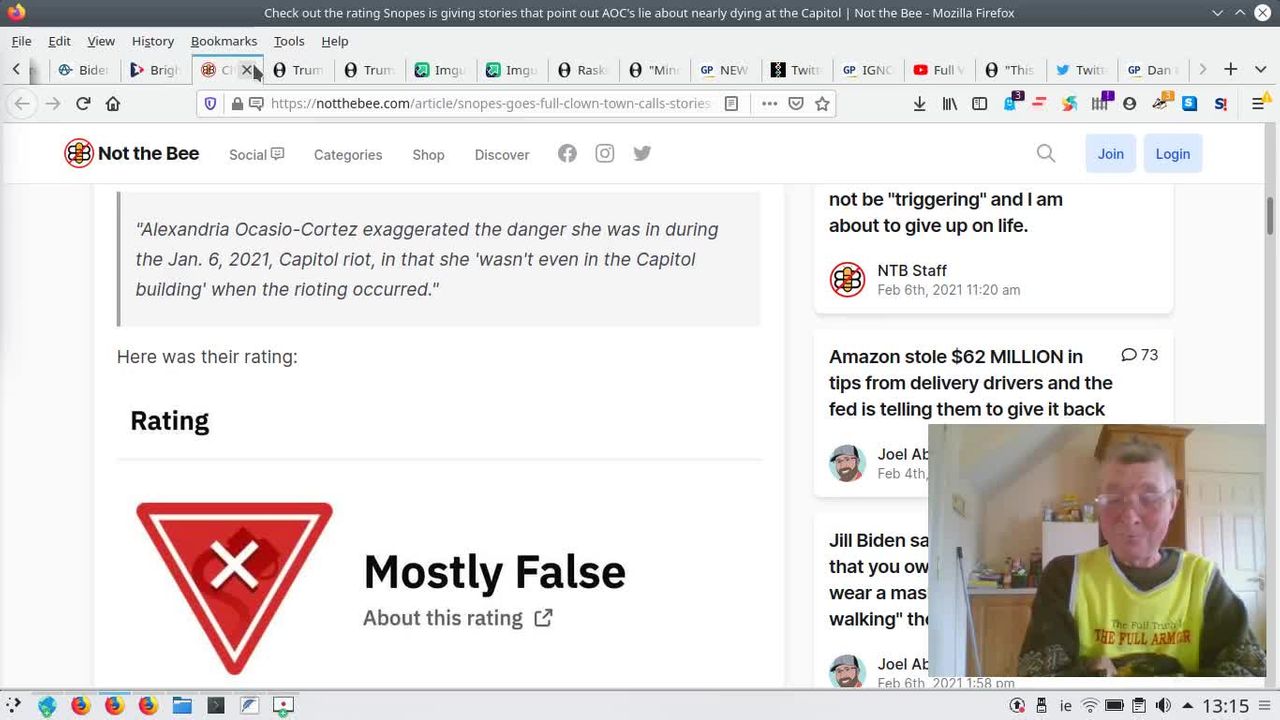The height and width of the screenshot is (720, 1280).
Task: Click the page vertical scrollbar thumb
Action: (1271, 215)
